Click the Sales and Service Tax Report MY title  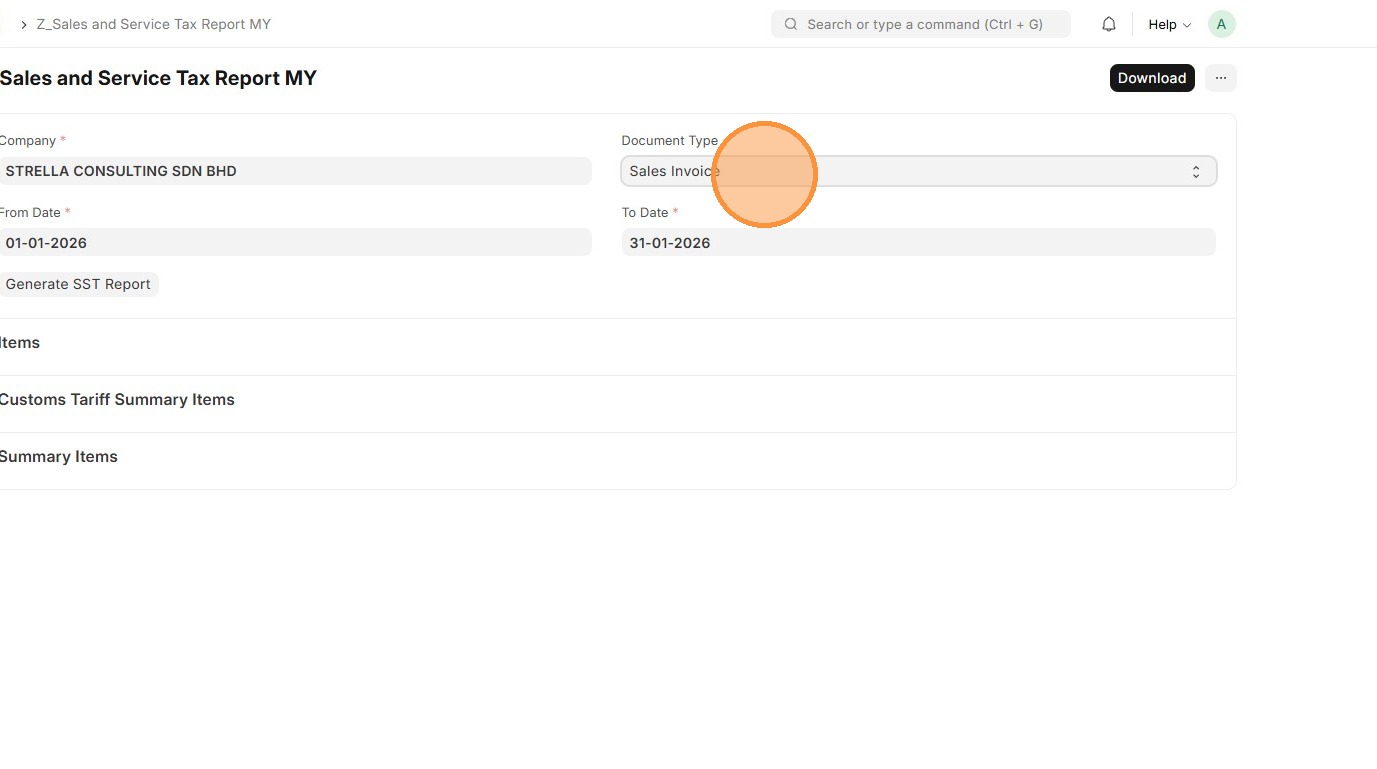158,78
